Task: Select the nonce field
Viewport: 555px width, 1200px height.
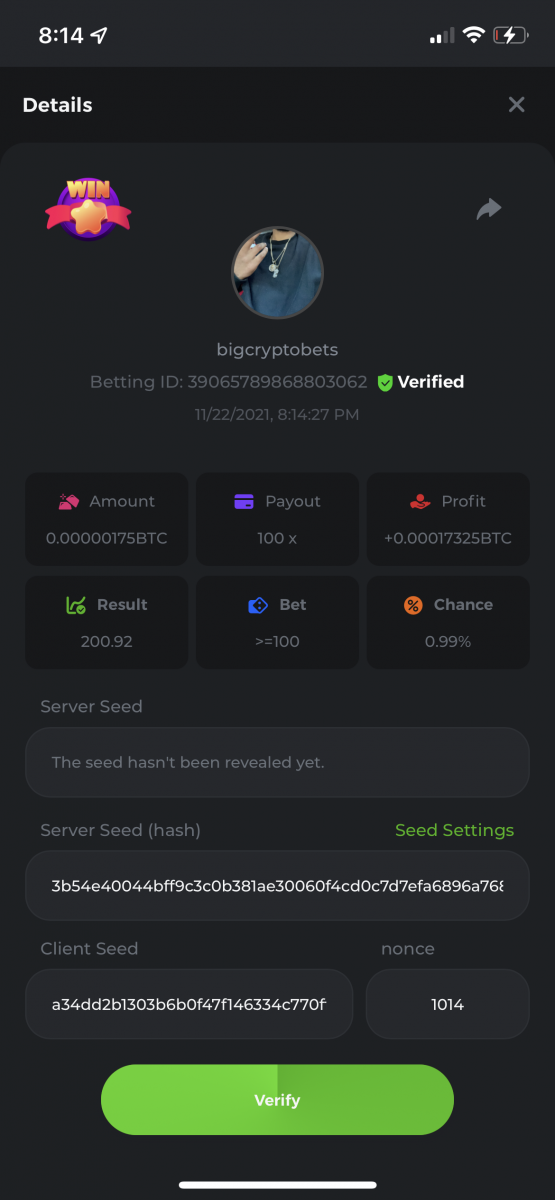Action: tap(448, 1004)
